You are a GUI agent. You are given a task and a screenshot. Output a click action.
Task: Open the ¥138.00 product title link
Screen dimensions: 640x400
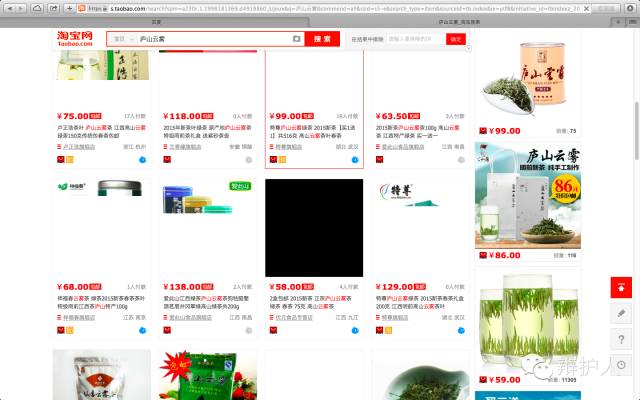[x=207, y=302]
